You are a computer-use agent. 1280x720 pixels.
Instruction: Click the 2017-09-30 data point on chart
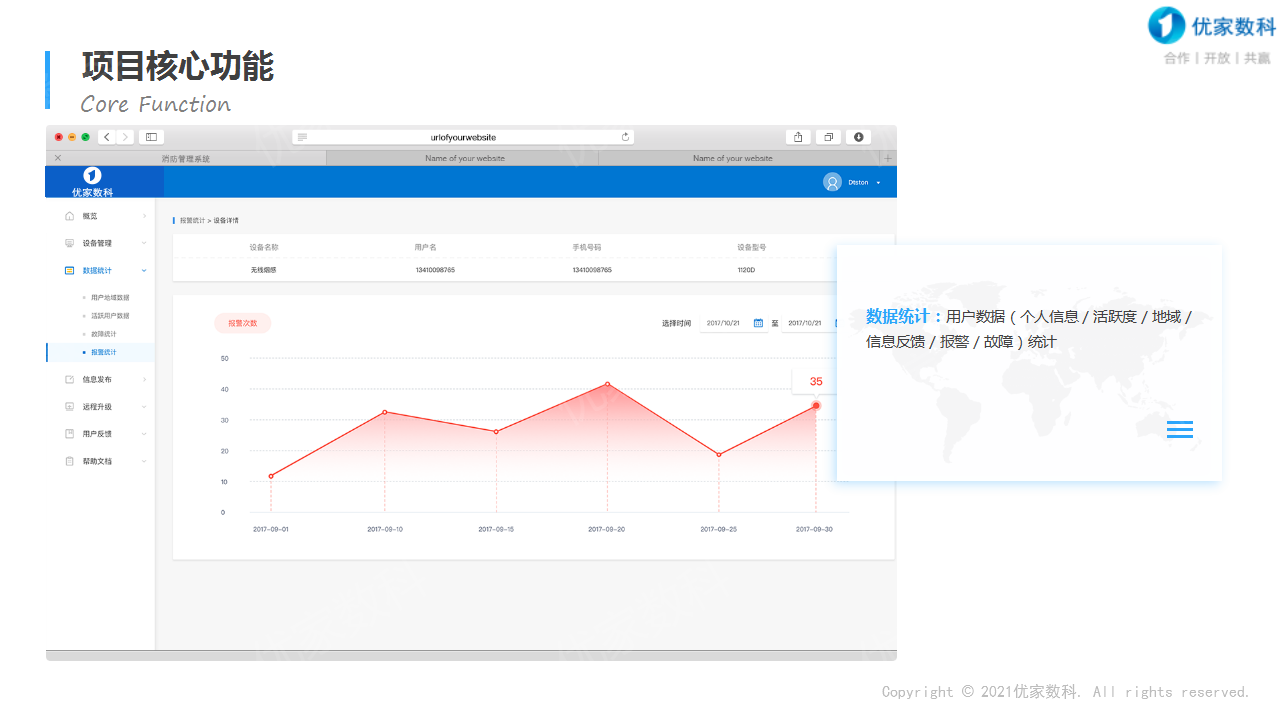816,406
